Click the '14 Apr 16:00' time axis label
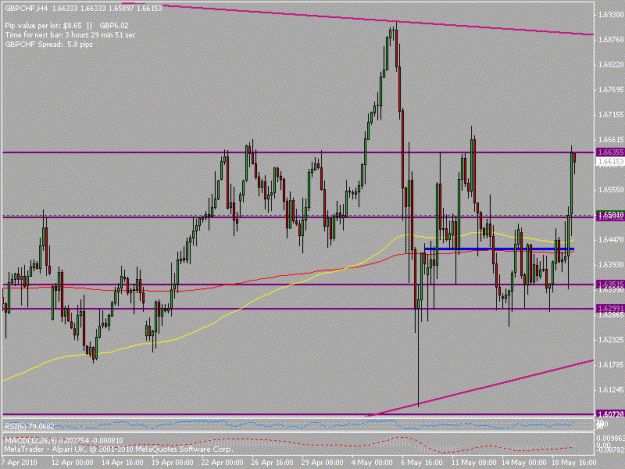This screenshot has width=625, height=469. coord(122,463)
